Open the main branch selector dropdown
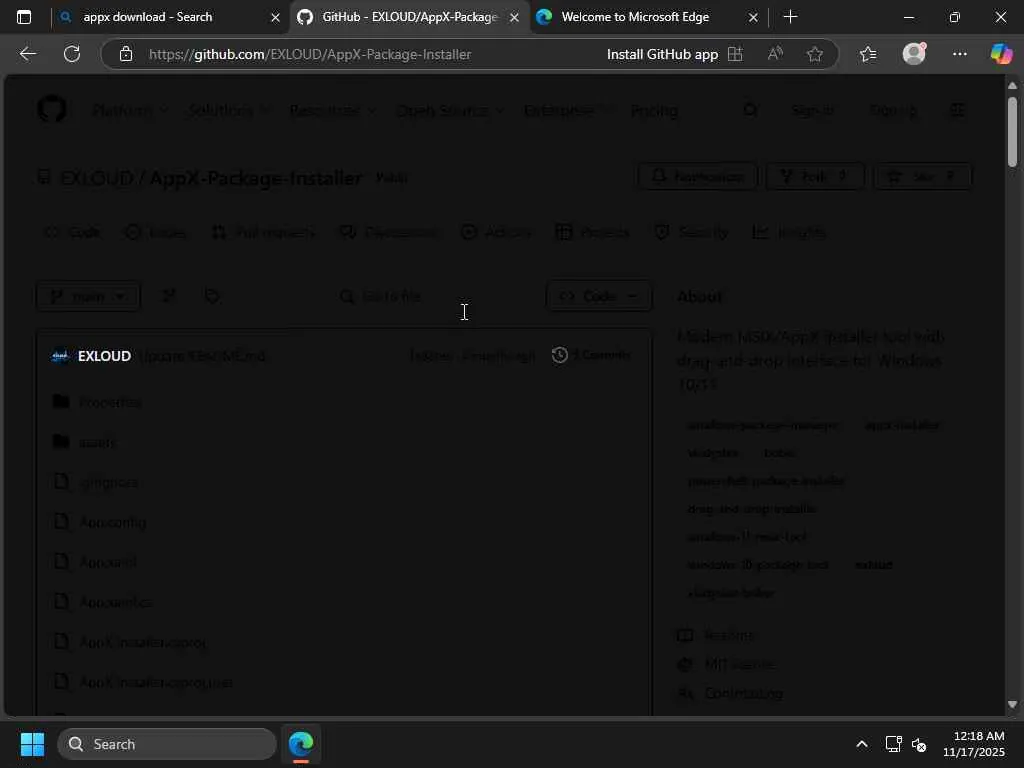 88,296
